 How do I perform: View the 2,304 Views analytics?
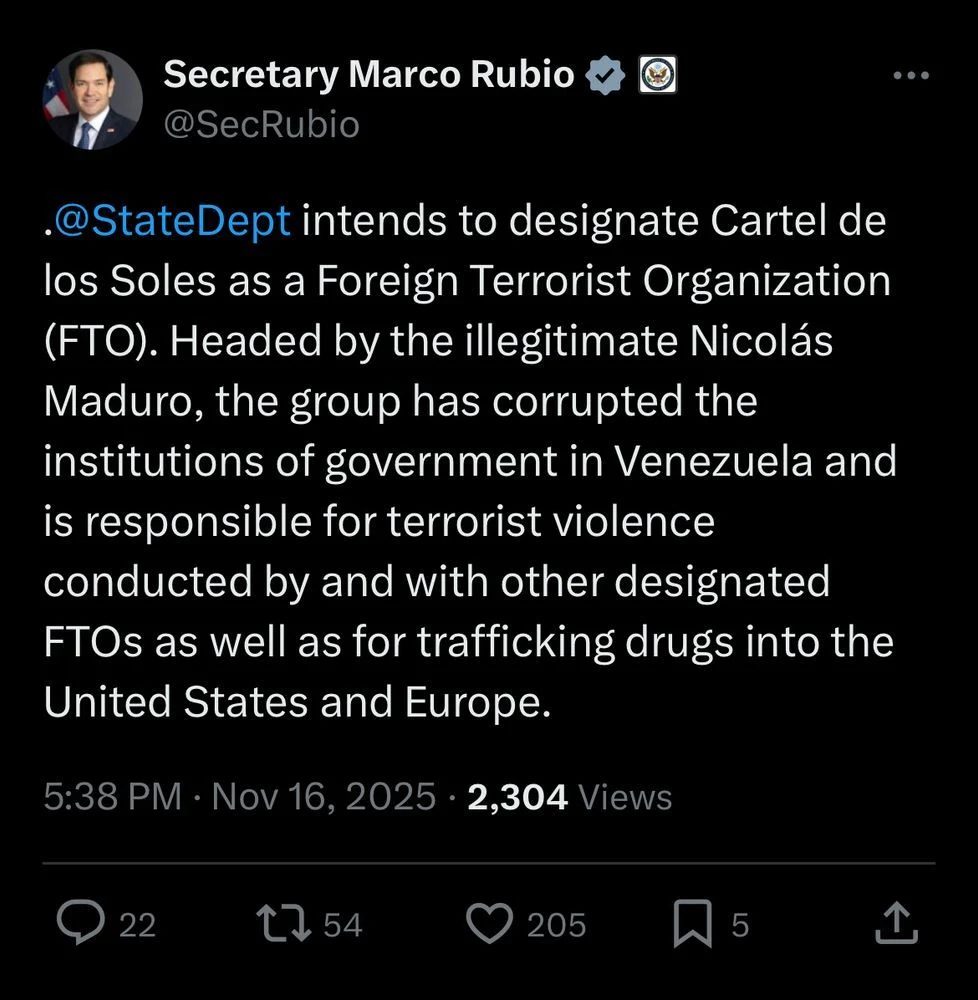click(569, 797)
